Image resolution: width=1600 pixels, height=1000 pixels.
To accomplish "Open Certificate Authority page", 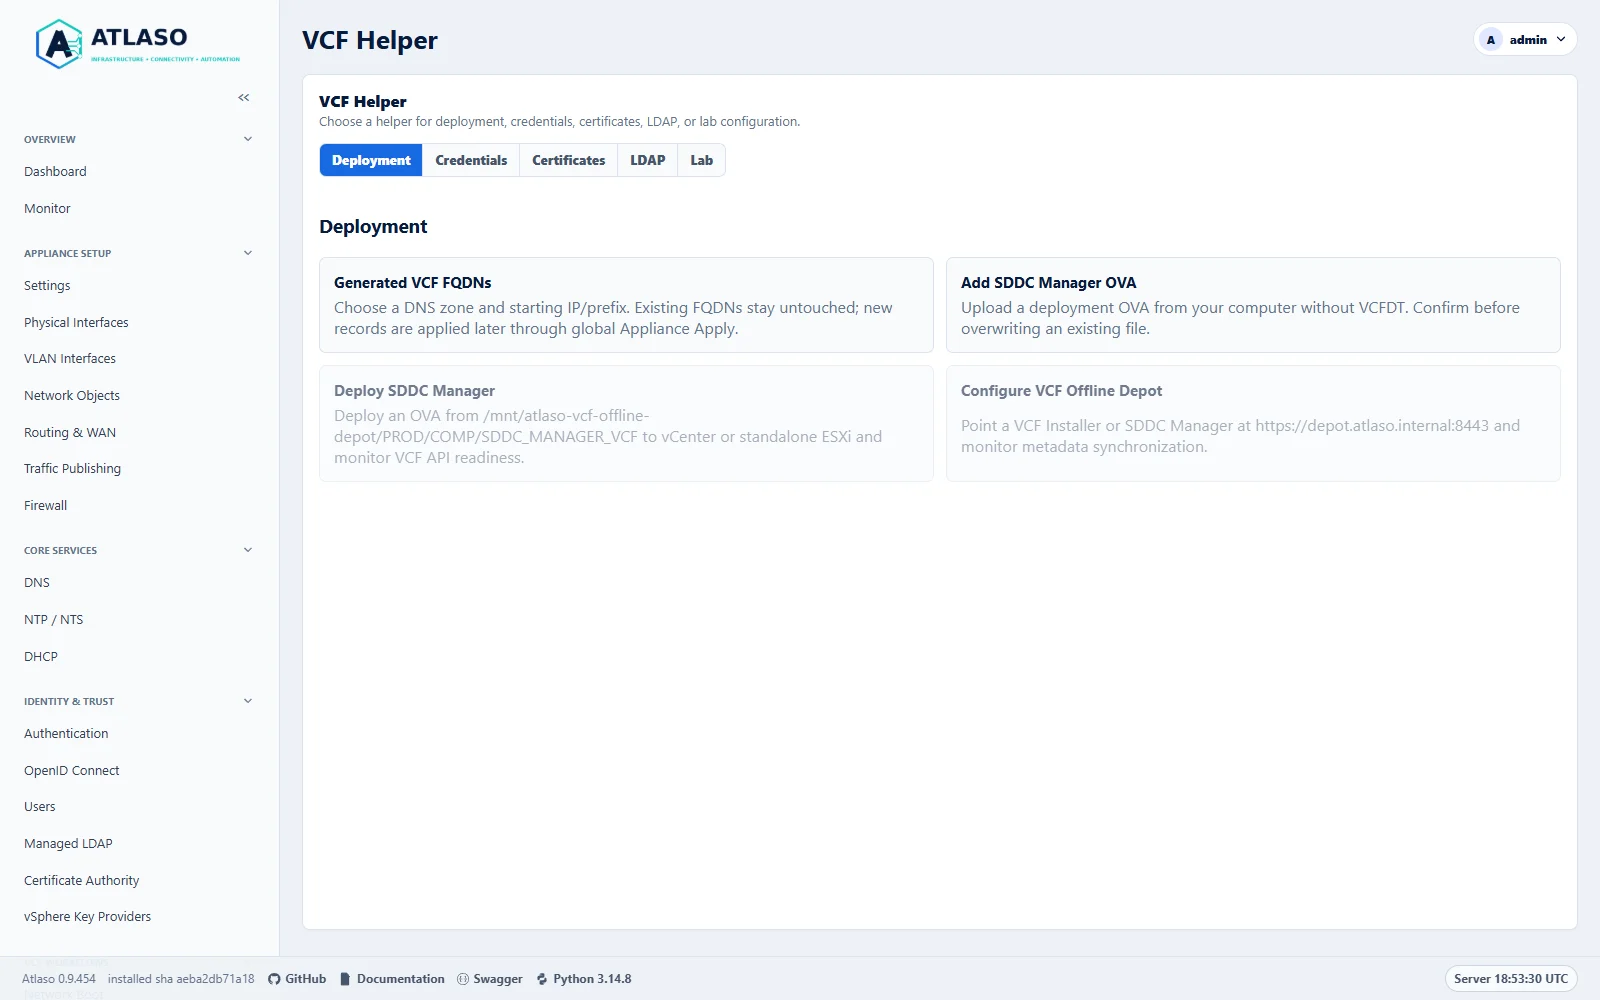I will click(x=82, y=881).
